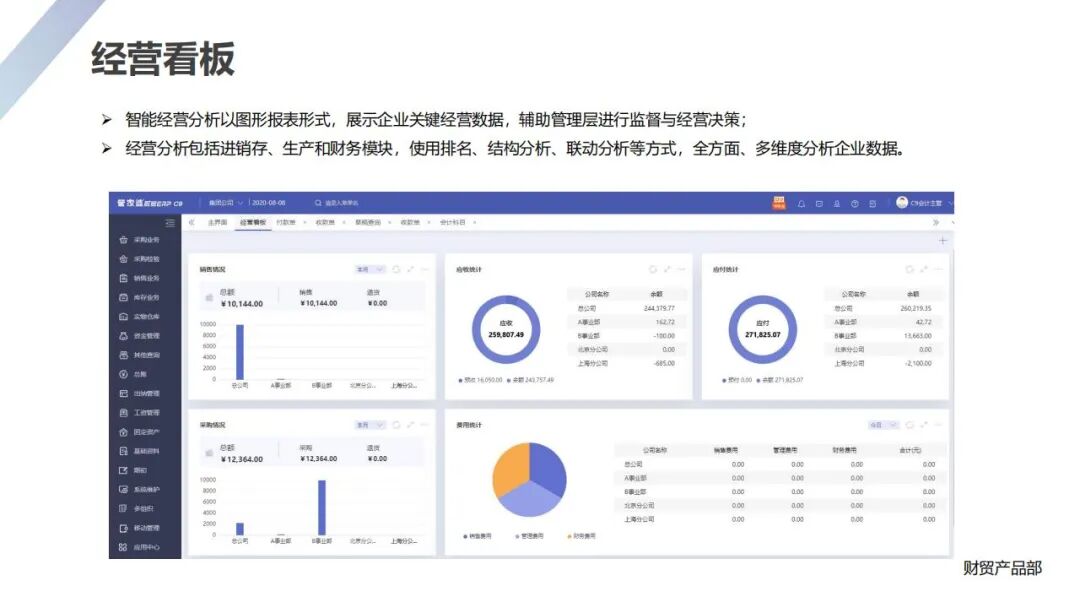Switch to the 主界面 tab
This screenshot has width=1080, height=608.
[217, 222]
